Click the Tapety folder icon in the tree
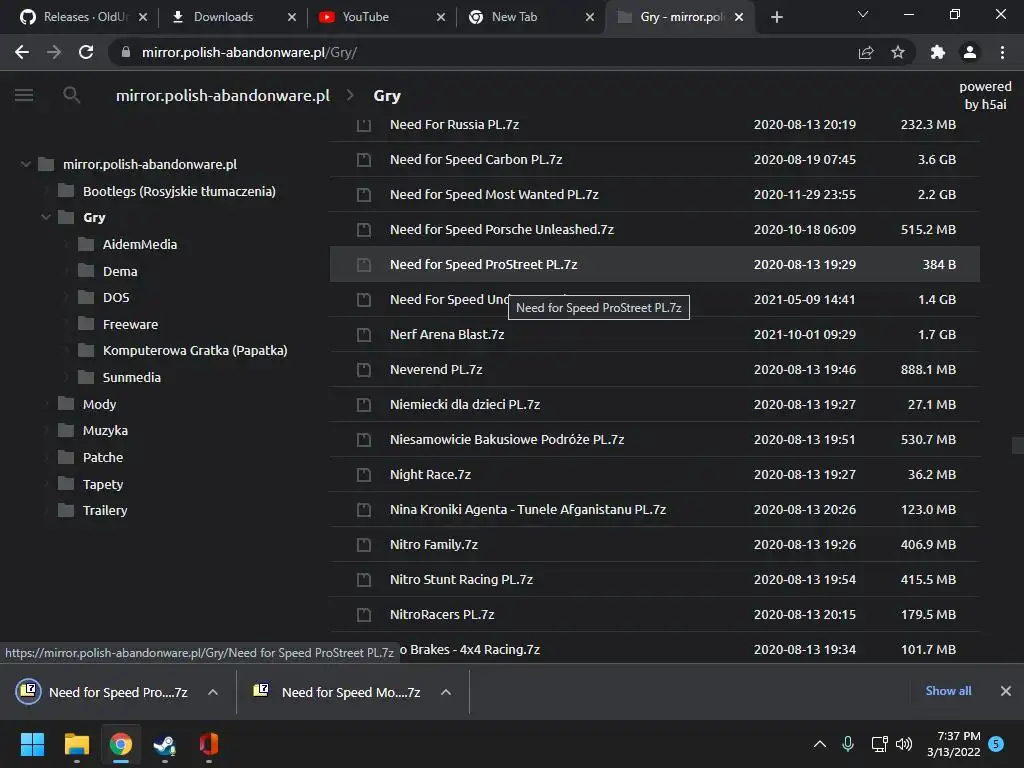 click(x=66, y=484)
